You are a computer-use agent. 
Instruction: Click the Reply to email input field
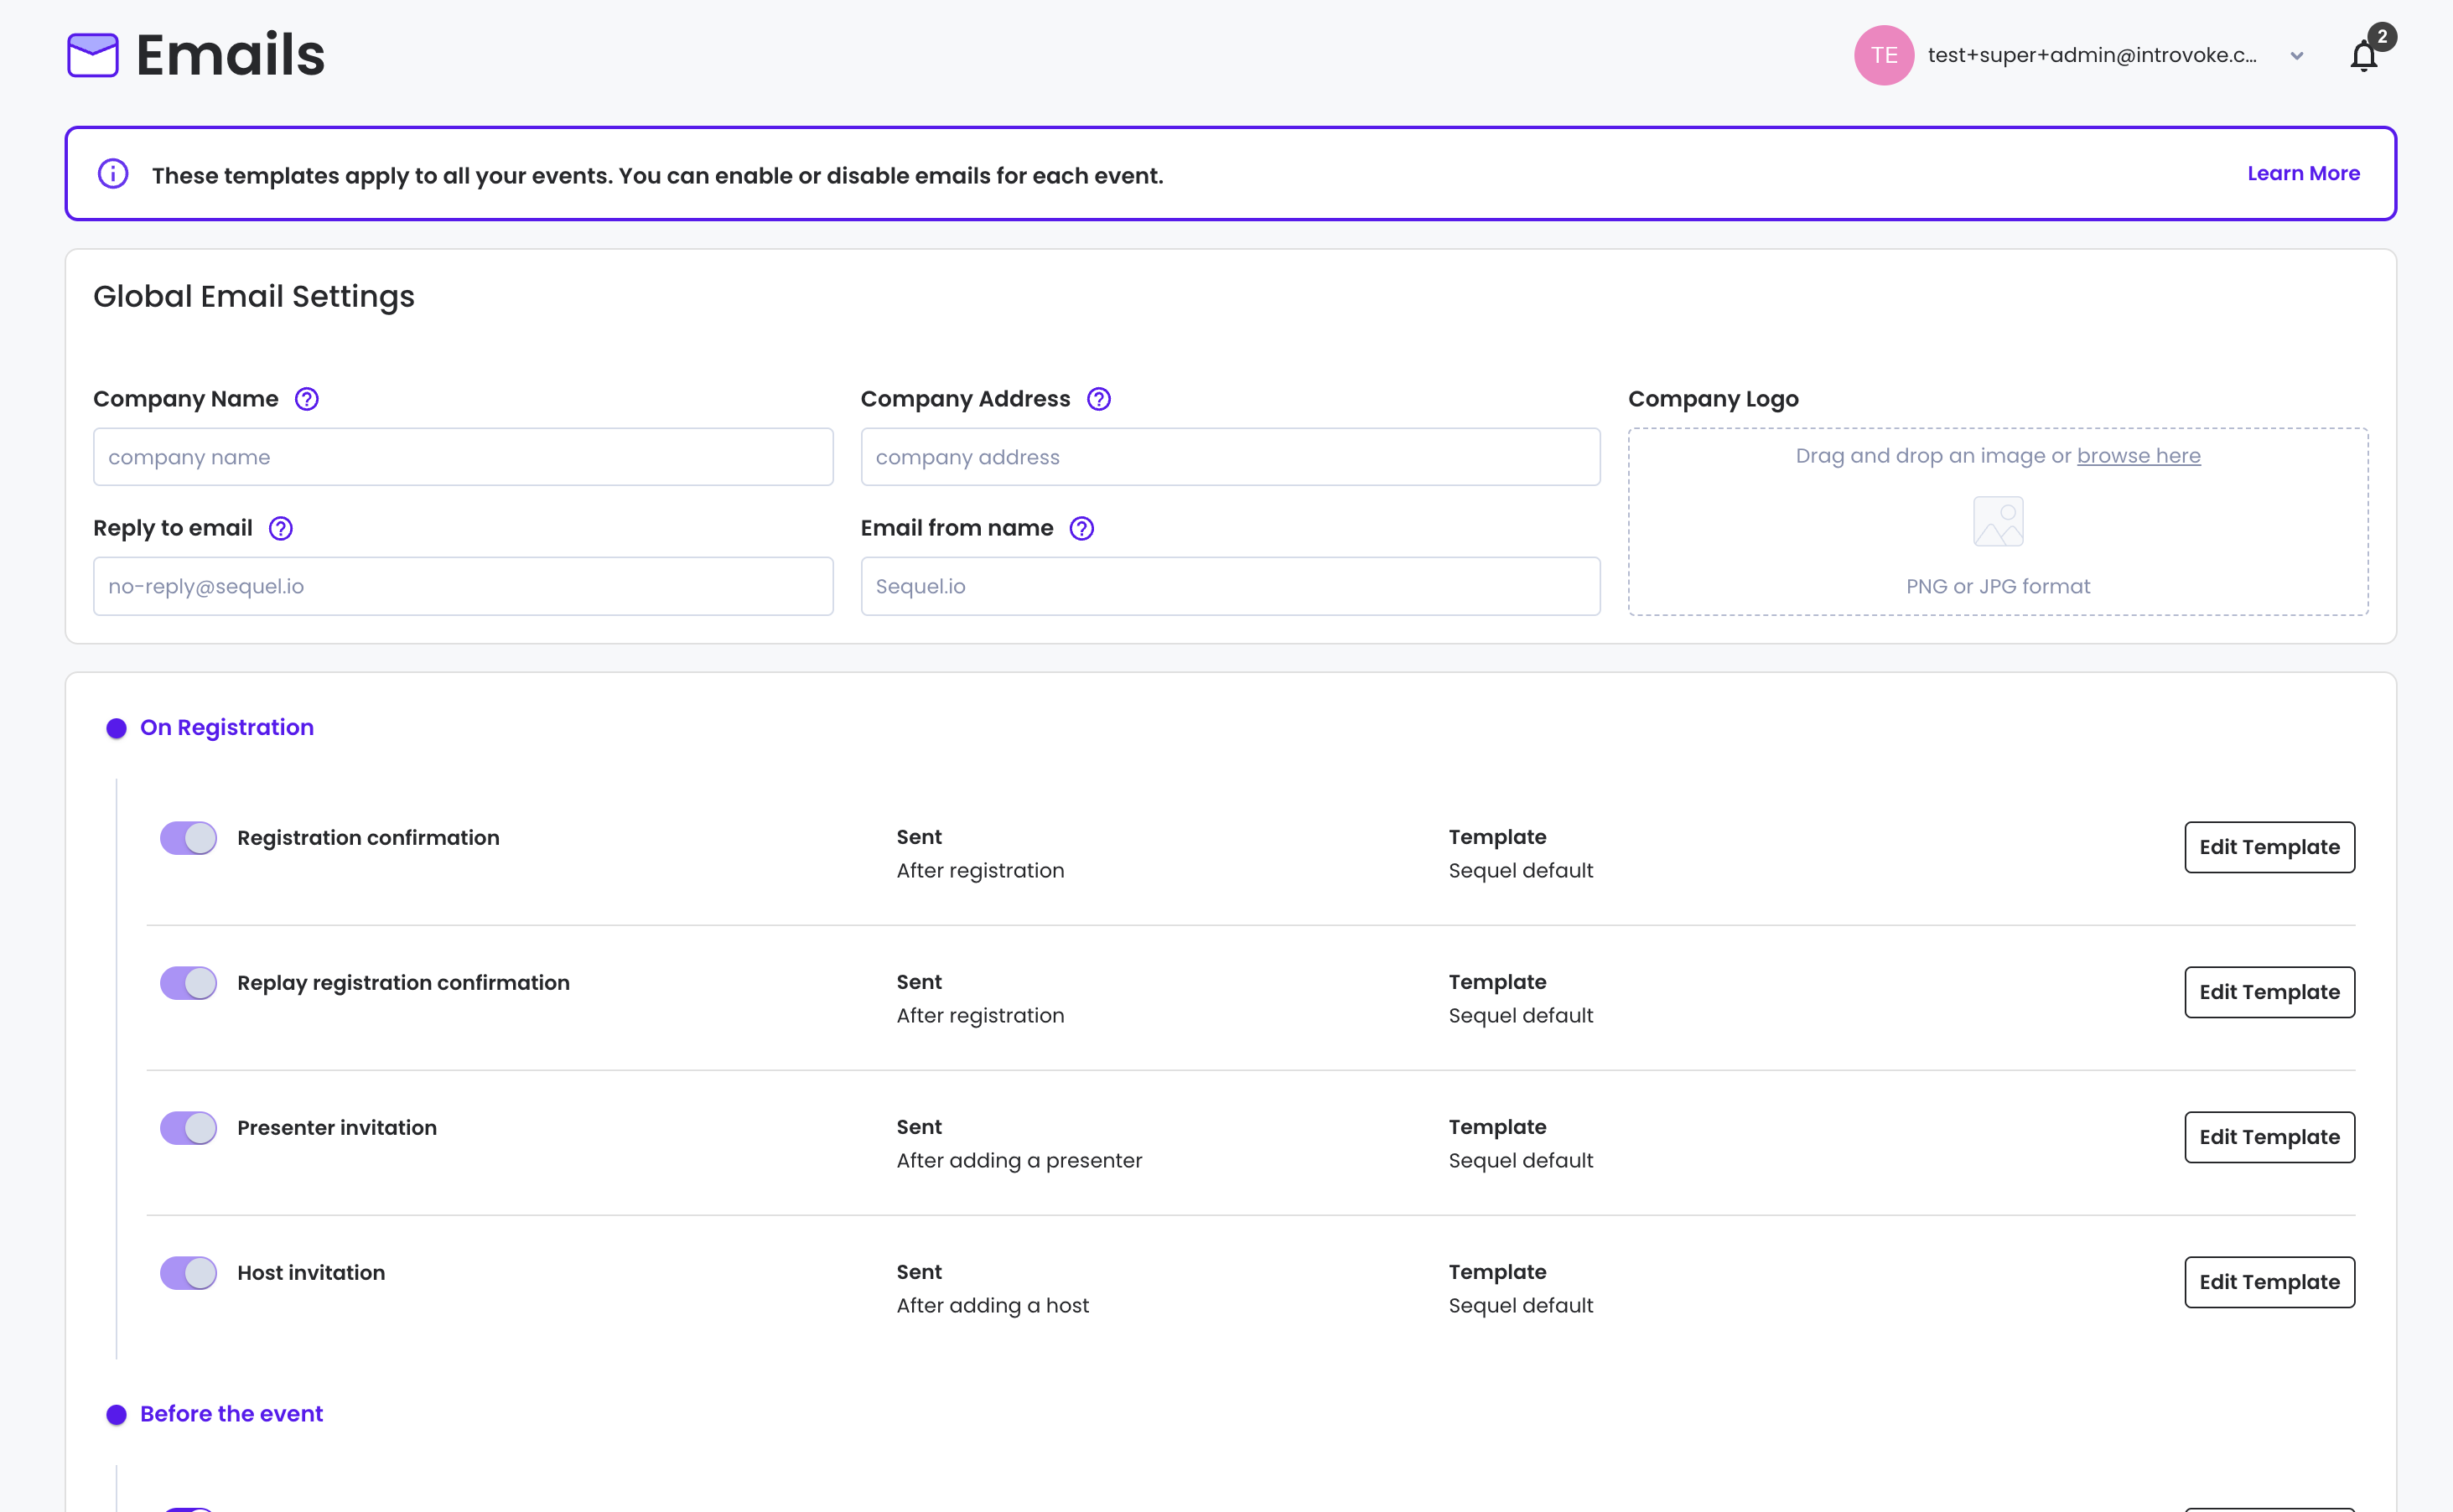point(463,586)
